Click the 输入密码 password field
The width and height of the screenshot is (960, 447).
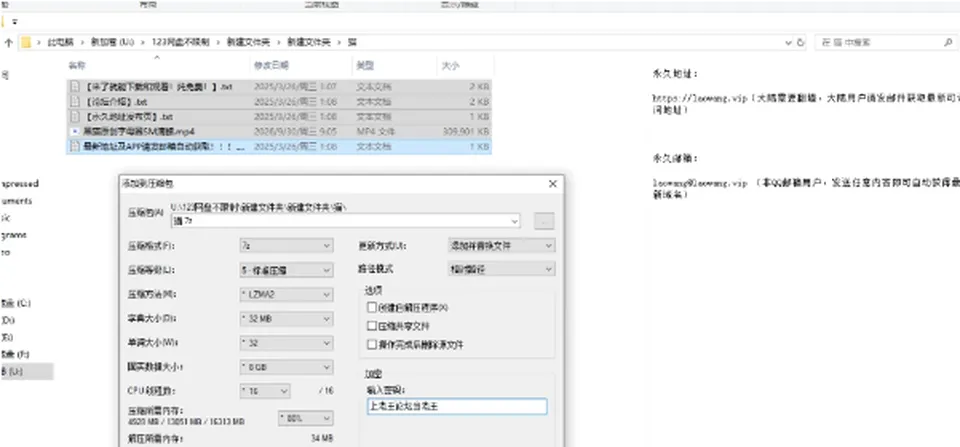pyautogui.click(x=457, y=407)
